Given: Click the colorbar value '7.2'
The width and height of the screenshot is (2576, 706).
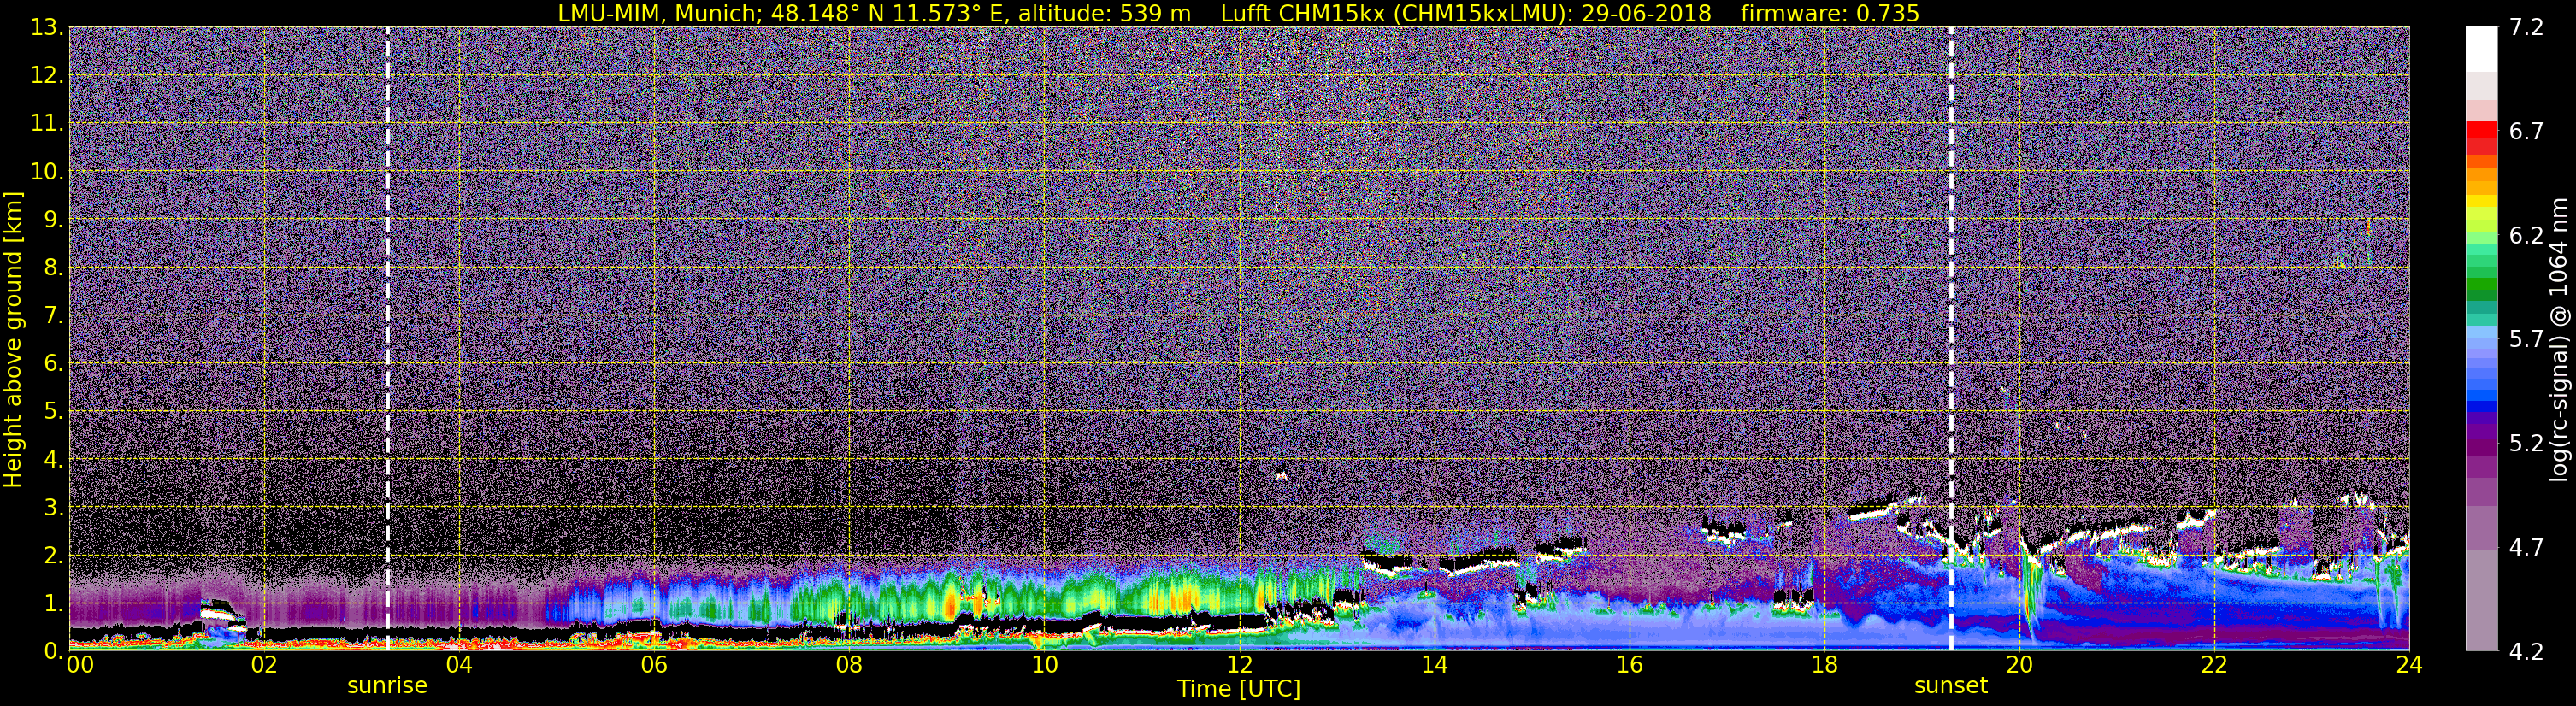Looking at the screenshot, I should coord(2526,28).
